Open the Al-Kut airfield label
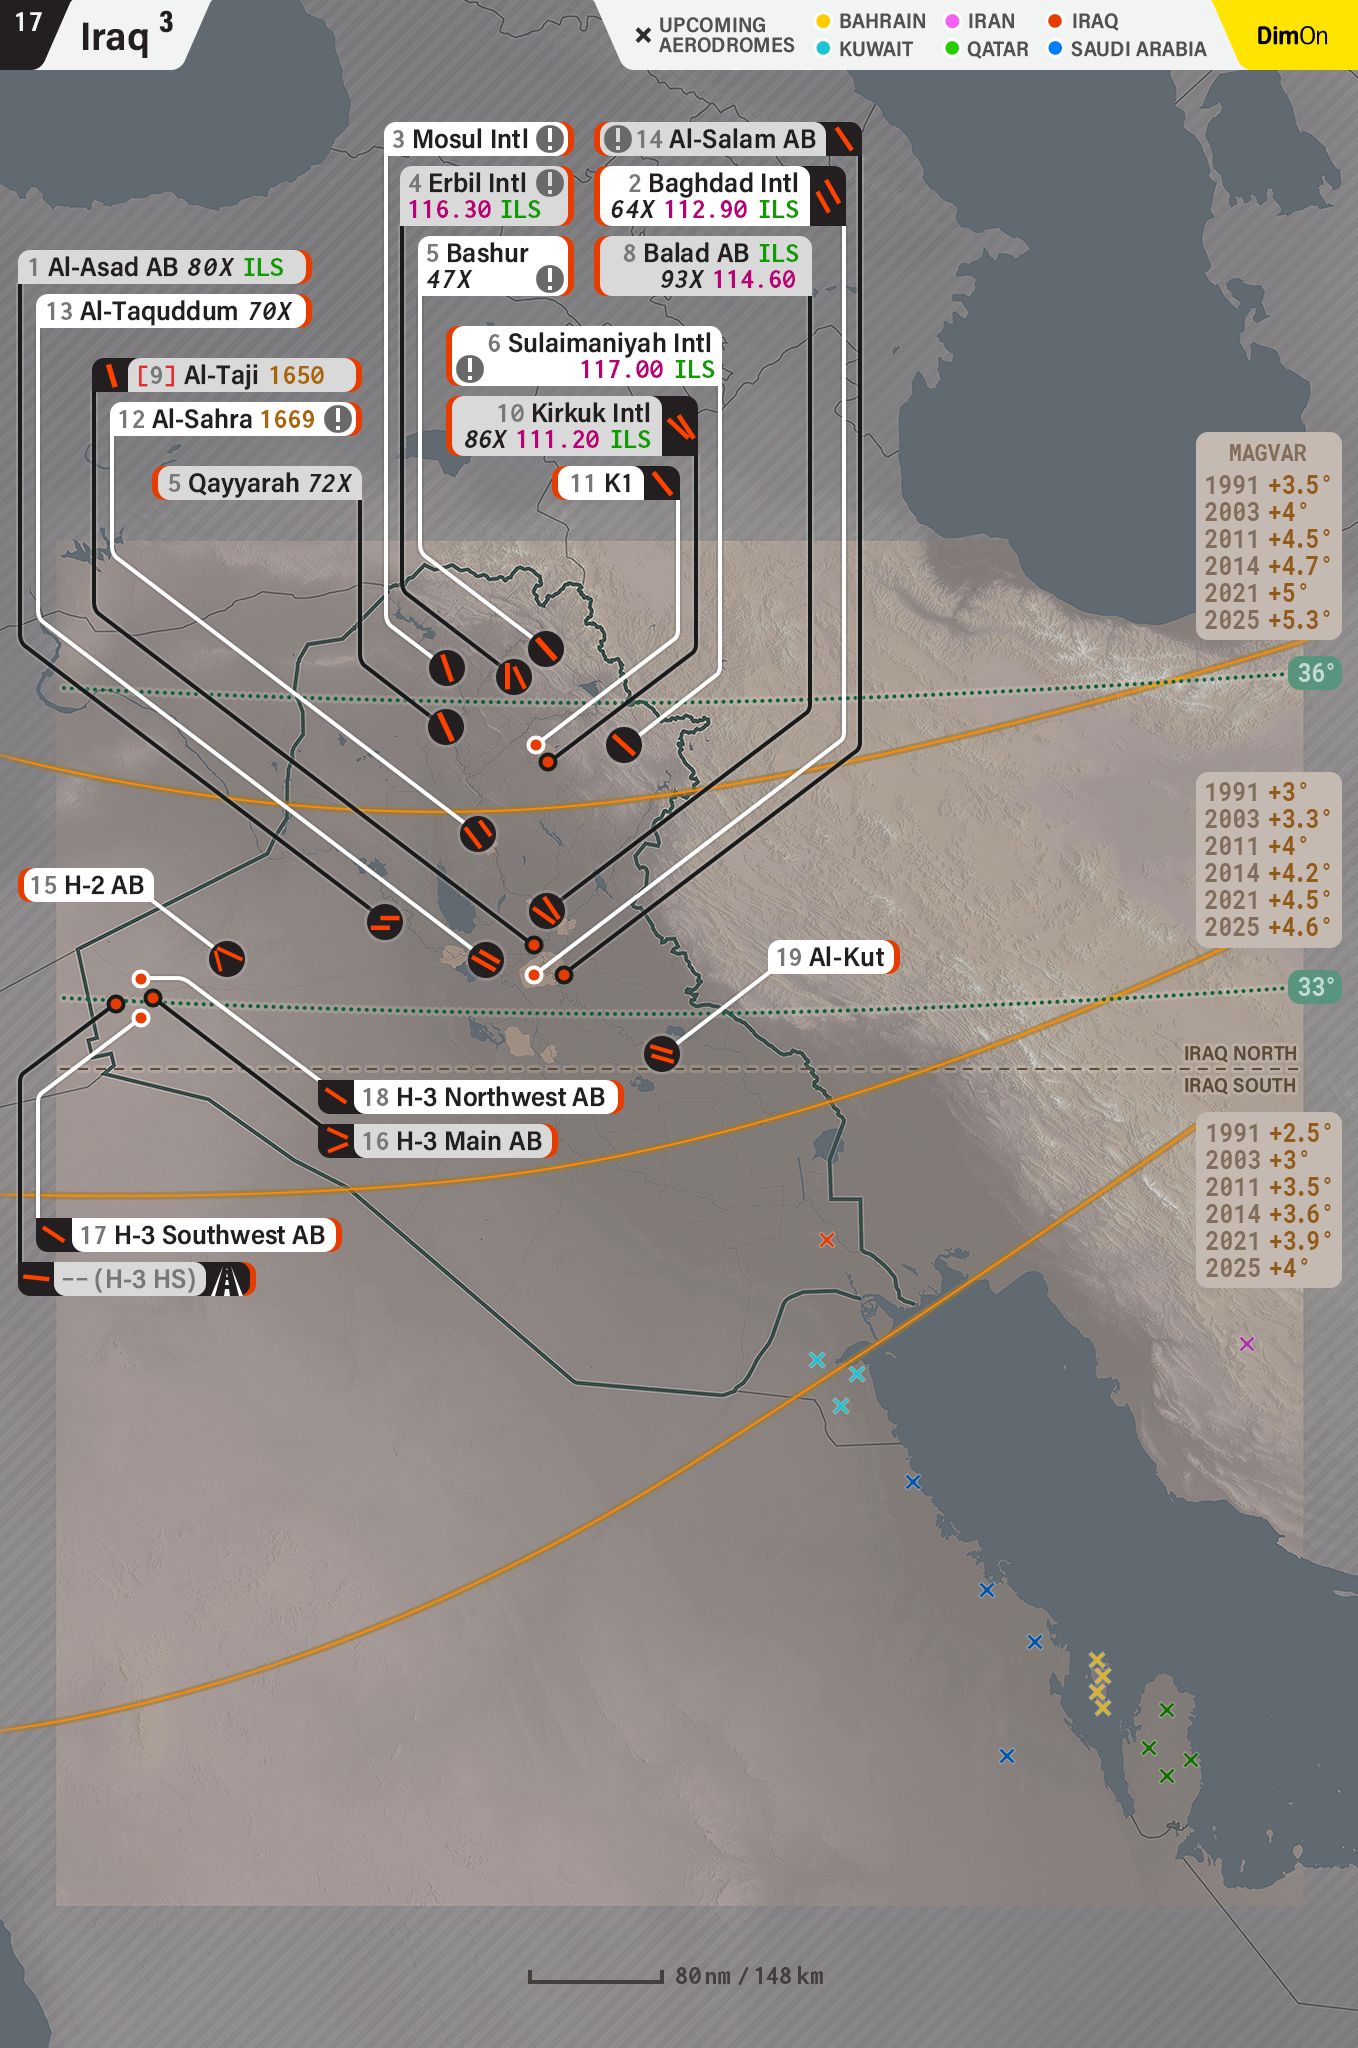 click(832, 957)
